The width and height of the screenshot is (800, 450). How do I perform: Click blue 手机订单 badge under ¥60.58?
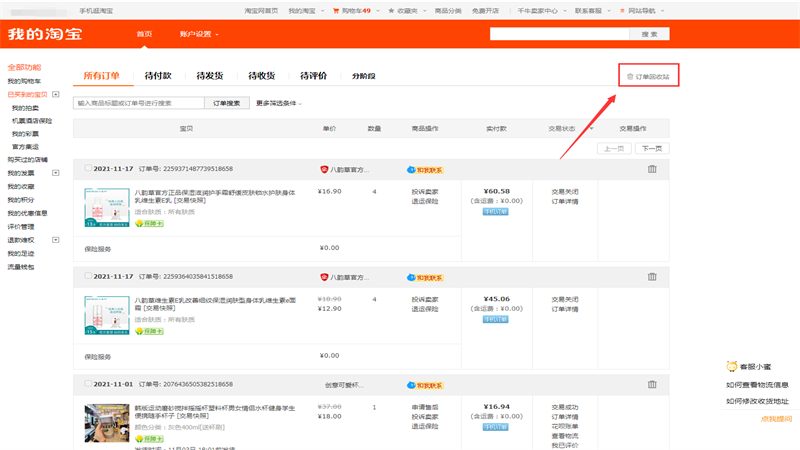495,212
